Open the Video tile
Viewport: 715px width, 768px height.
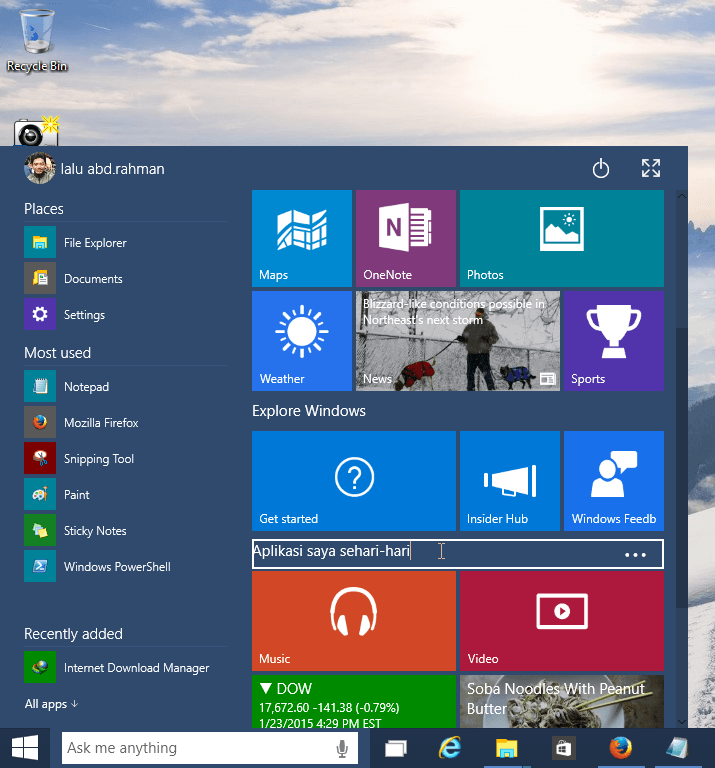pyautogui.click(x=562, y=621)
